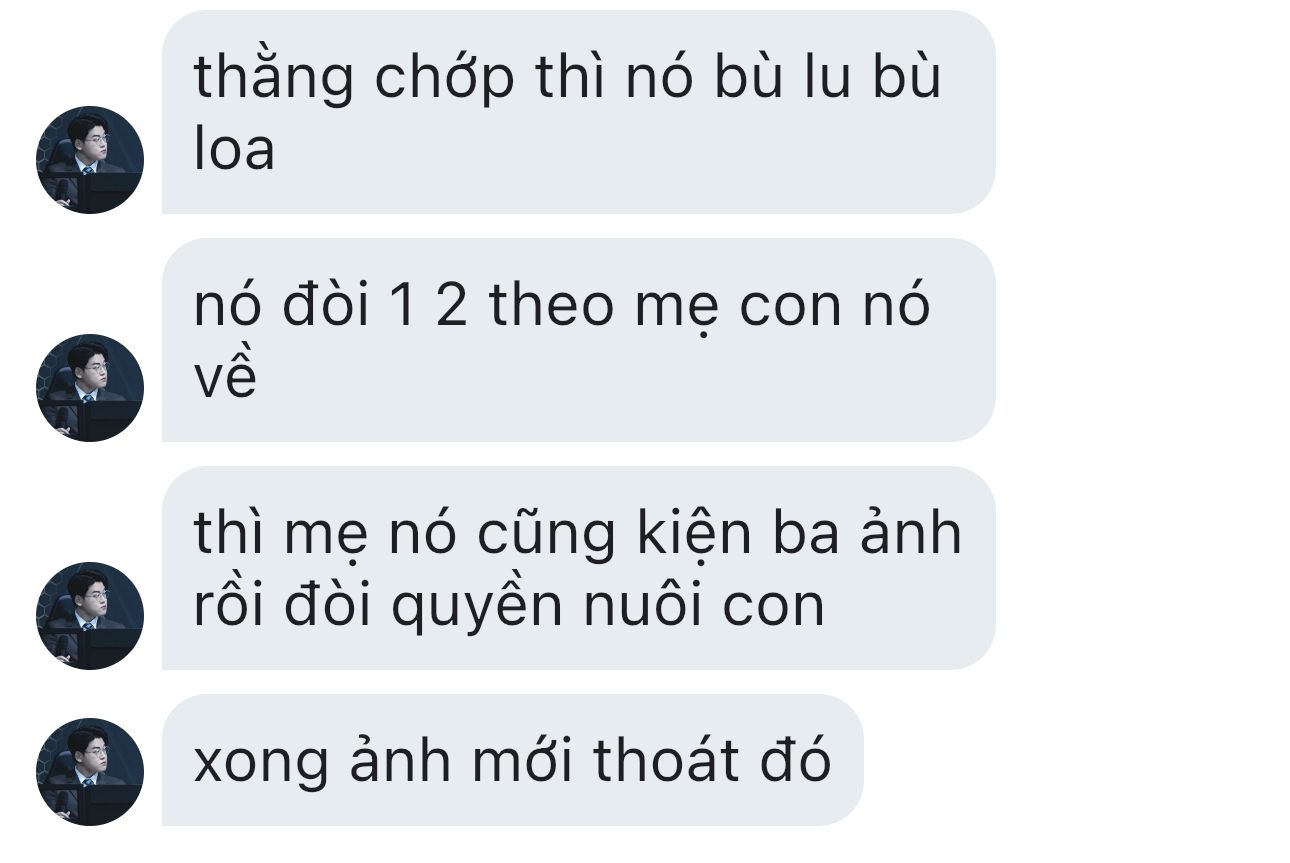Viewport: 1290px width, 863px height.
Task: Tap profile picture beside "thì mẹ nó cũng kiện" message
Action: coord(90,616)
